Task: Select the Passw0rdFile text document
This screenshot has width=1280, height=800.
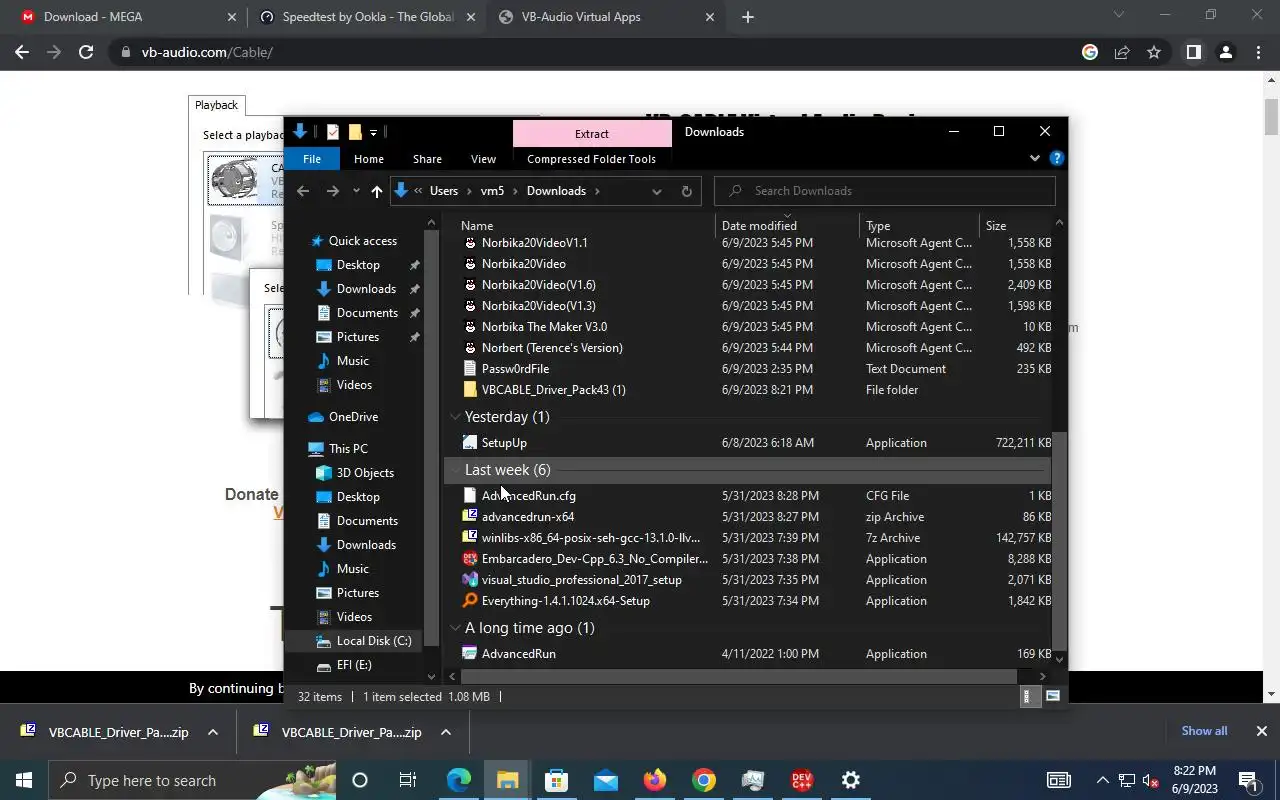Action: tap(515, 369)
